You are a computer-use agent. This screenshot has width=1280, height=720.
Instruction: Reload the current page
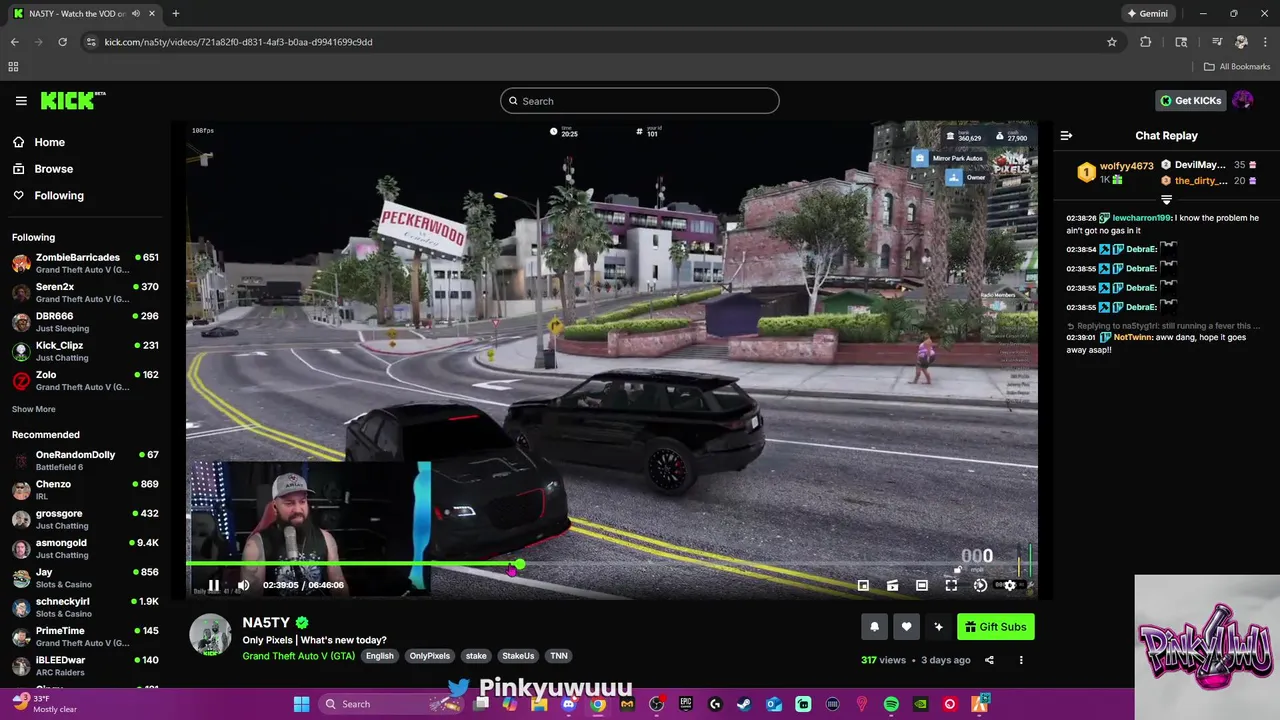point(62,42)
